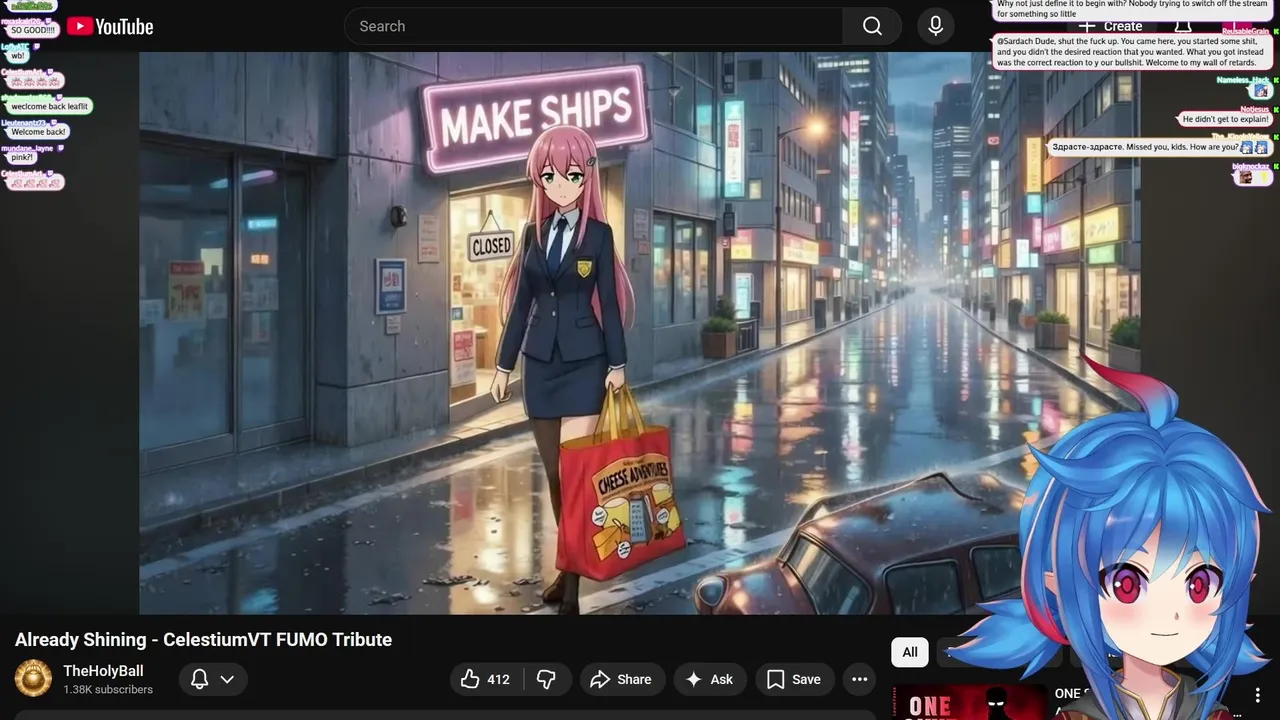The image size is (1280, 720).
Task: Click chat message He didn't get to explain!
Action: (1225, 119)
